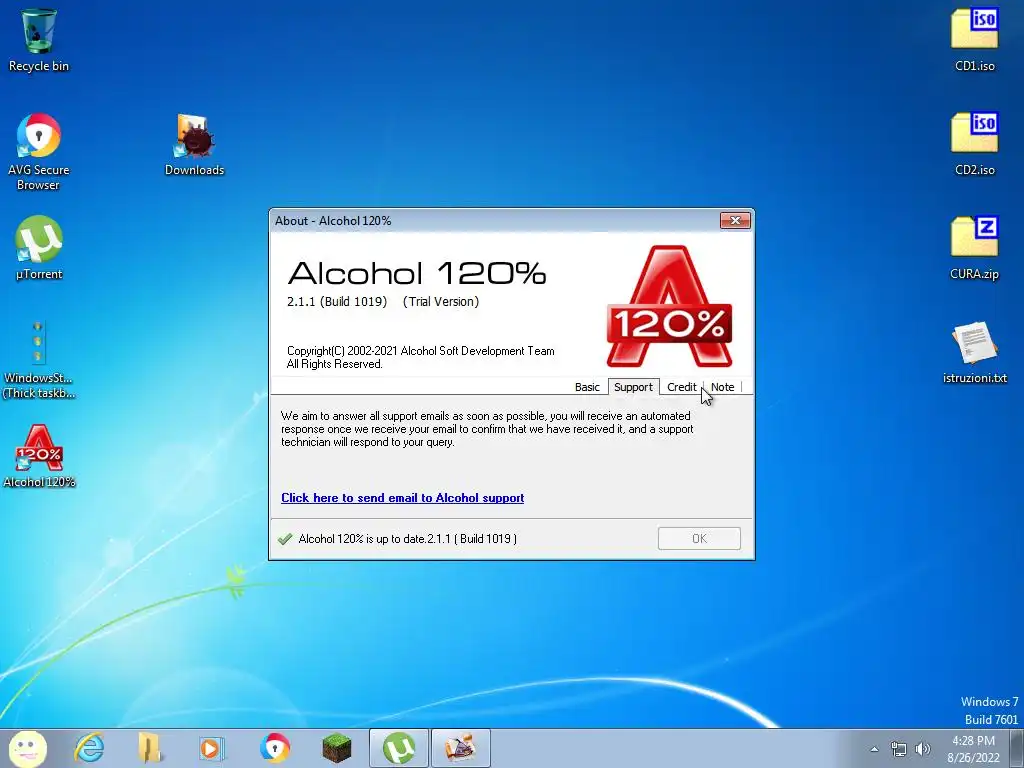1024x768 pixels.
Task: Click the 'Alcohol 120%' heading text in dialog
Action: click(417, 273)
